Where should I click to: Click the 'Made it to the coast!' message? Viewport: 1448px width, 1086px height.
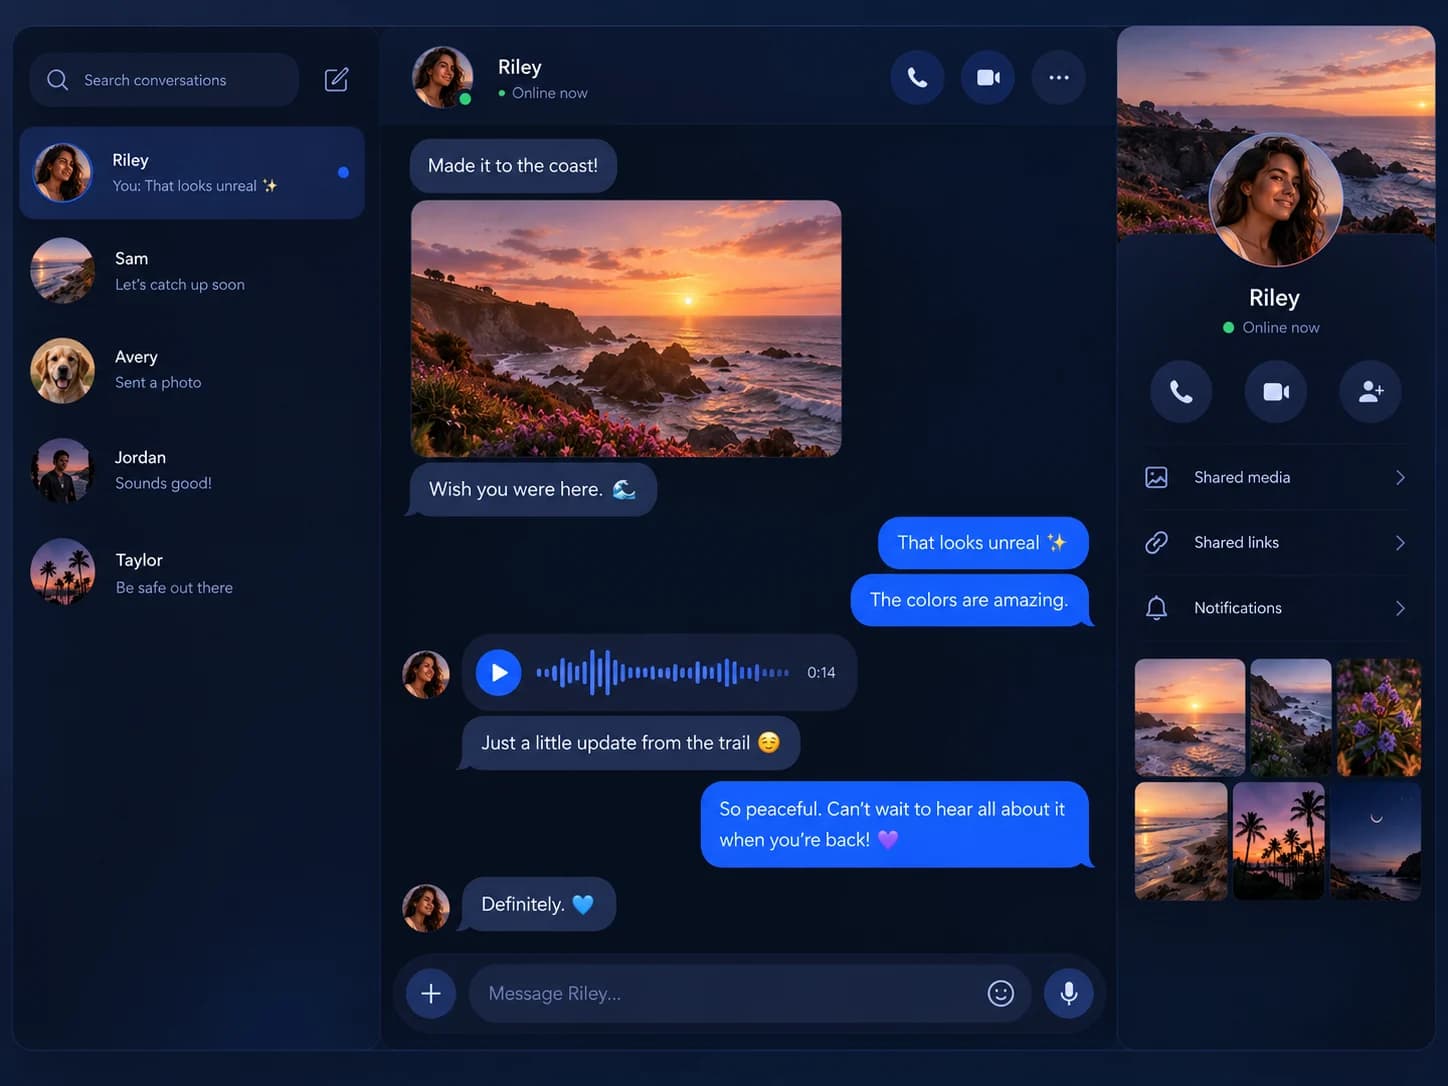(x=513, y=166)
